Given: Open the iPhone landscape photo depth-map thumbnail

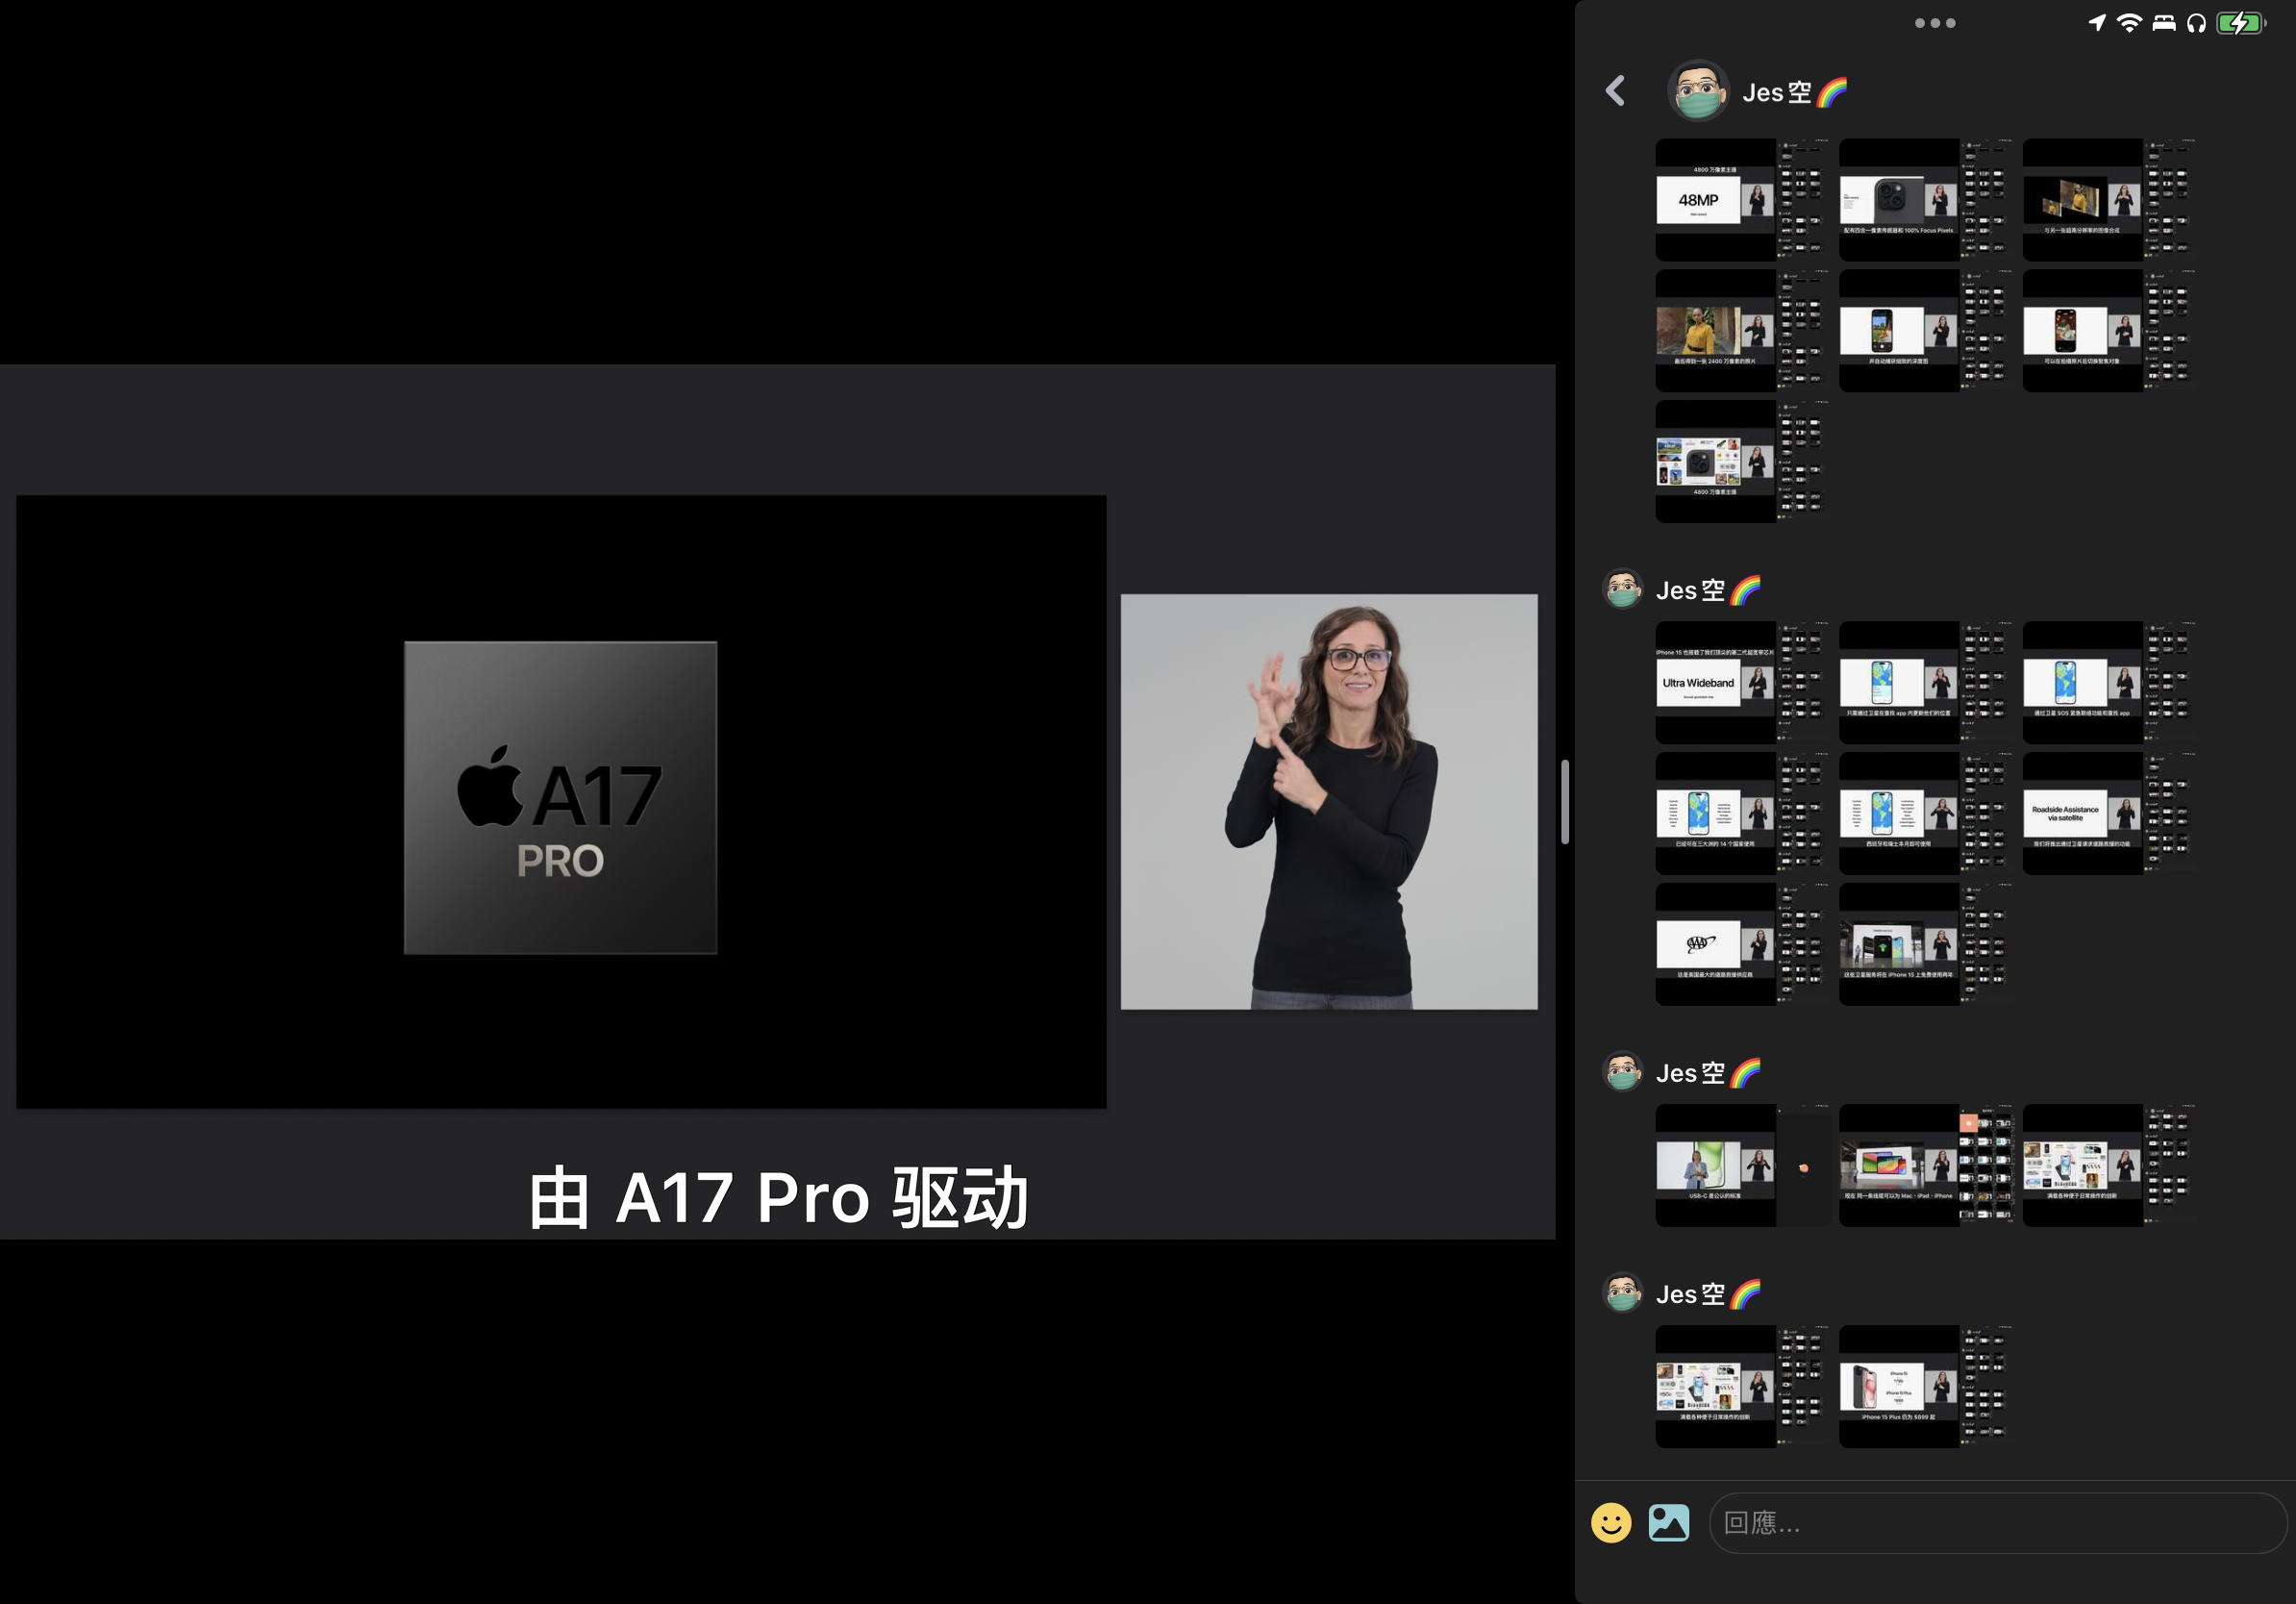Looking at the screenshot, I should tap(1926, 331).
